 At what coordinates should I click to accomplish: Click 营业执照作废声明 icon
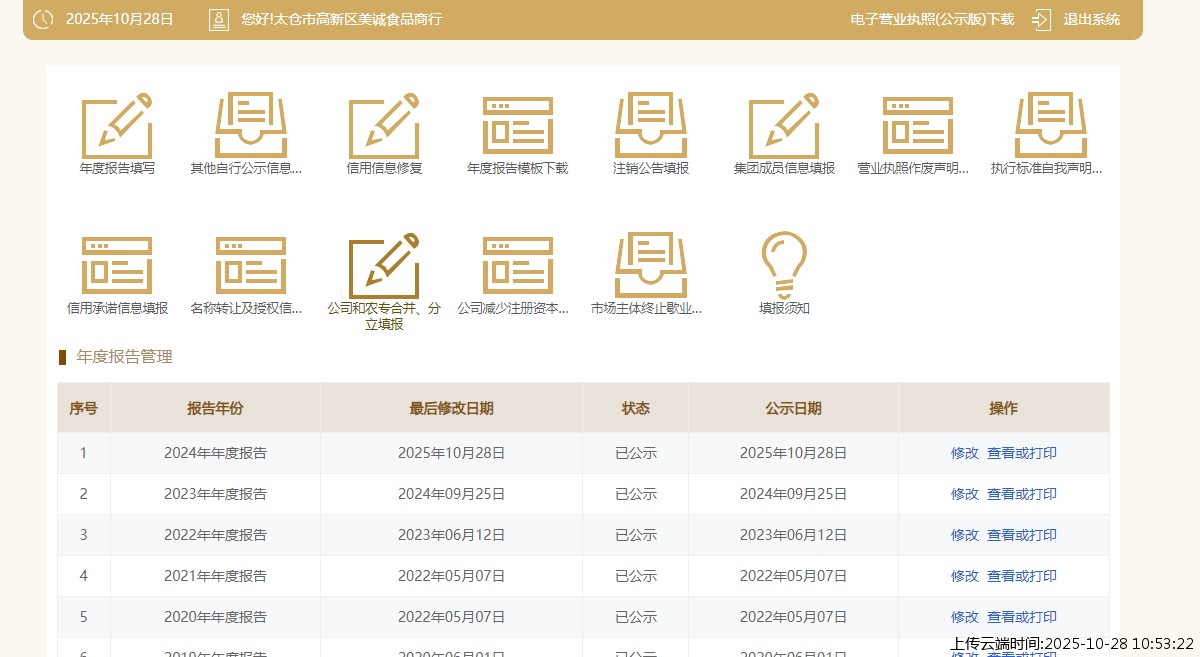click(x=917, y=127)
